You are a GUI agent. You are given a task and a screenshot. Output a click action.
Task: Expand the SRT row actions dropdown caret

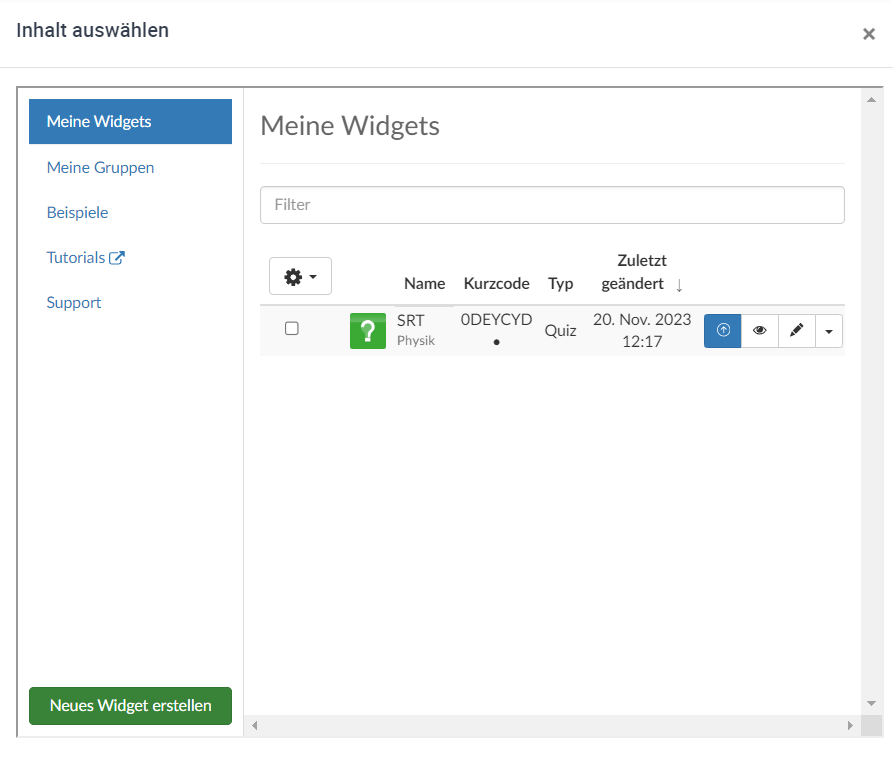pyautogui.click(x=829, y=331)
